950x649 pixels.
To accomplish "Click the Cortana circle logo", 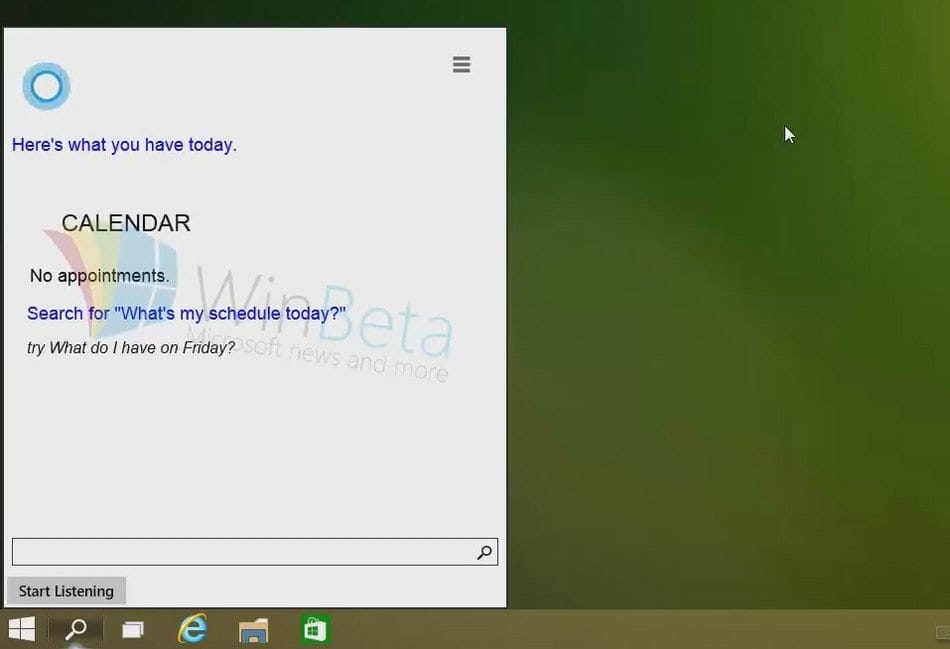I will [47, 86].
